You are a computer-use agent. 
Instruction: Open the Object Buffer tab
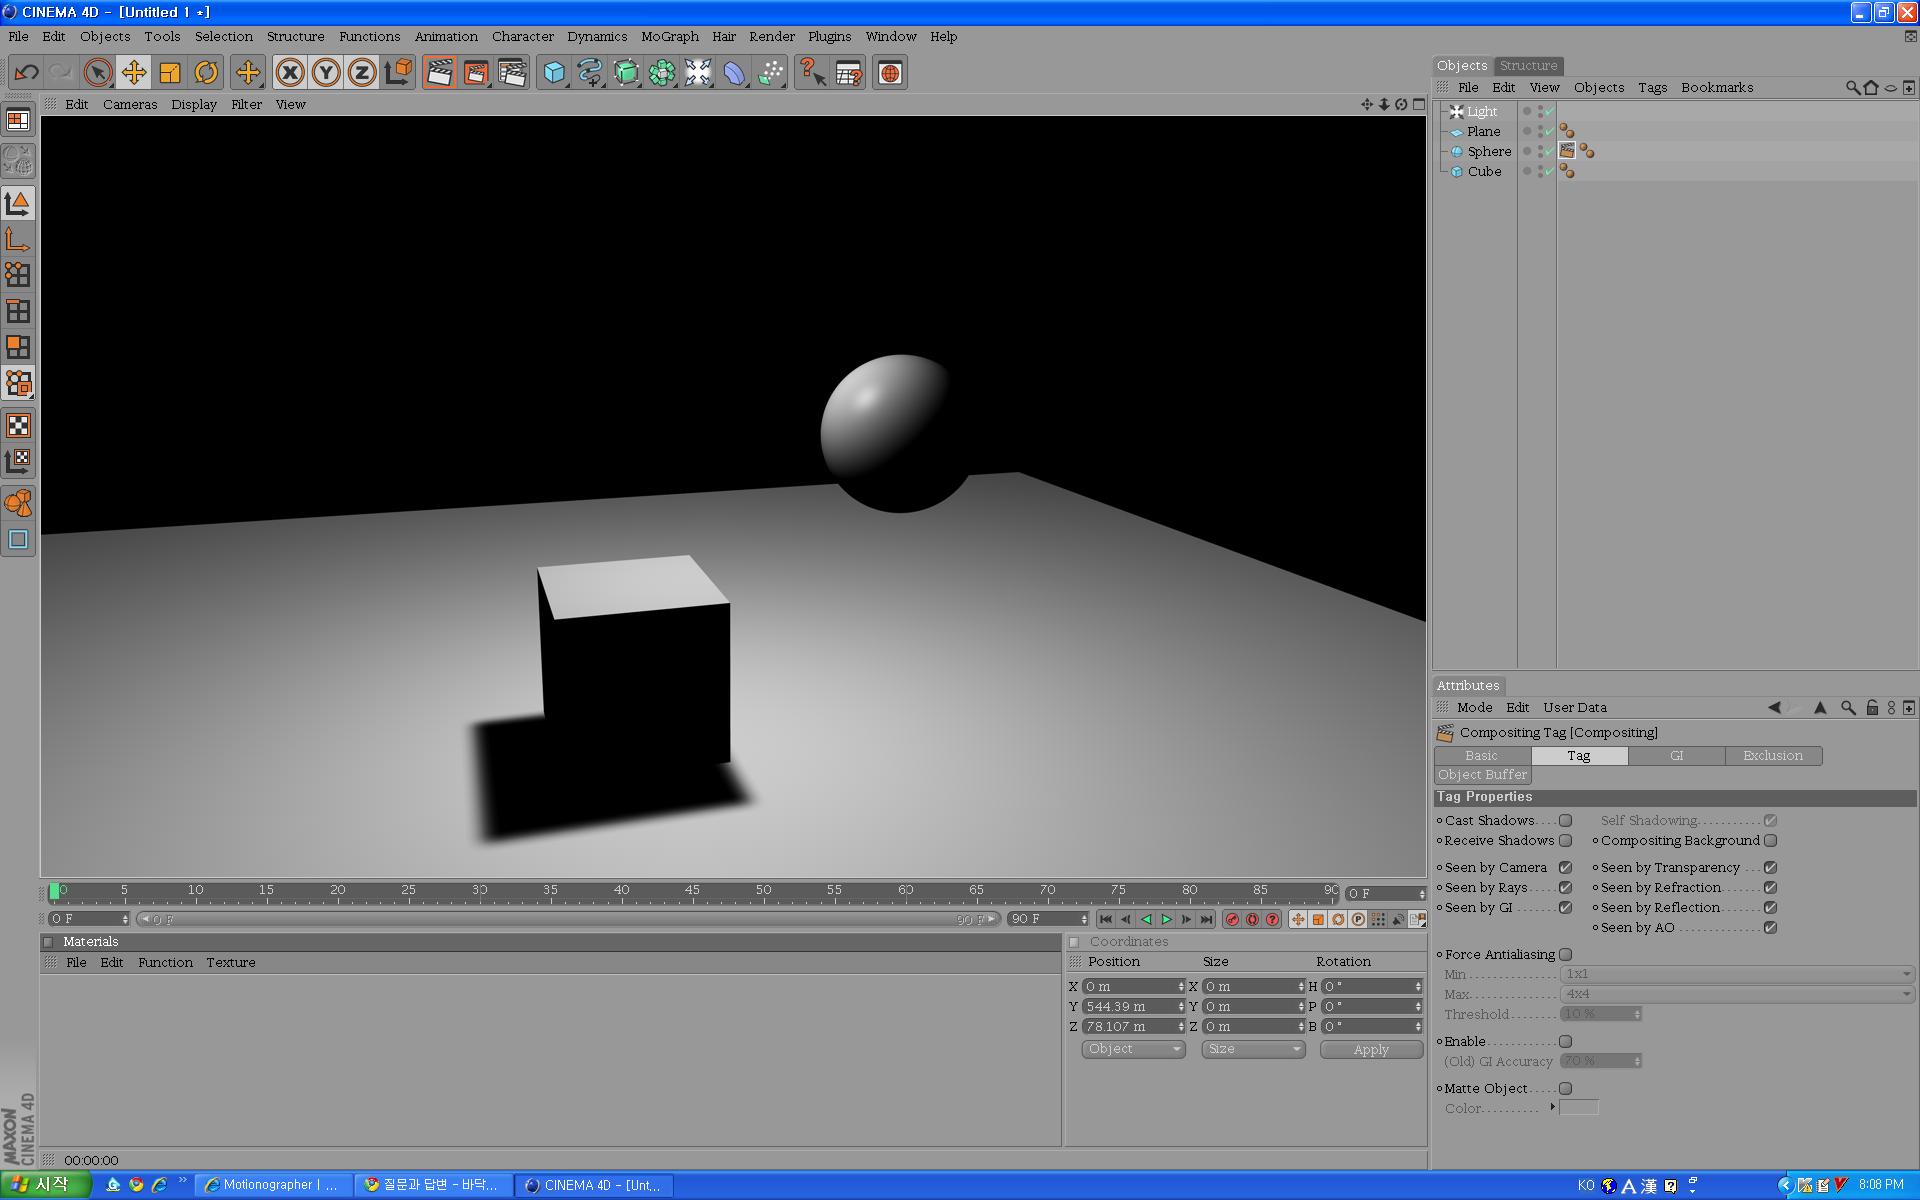point(1482,775)
